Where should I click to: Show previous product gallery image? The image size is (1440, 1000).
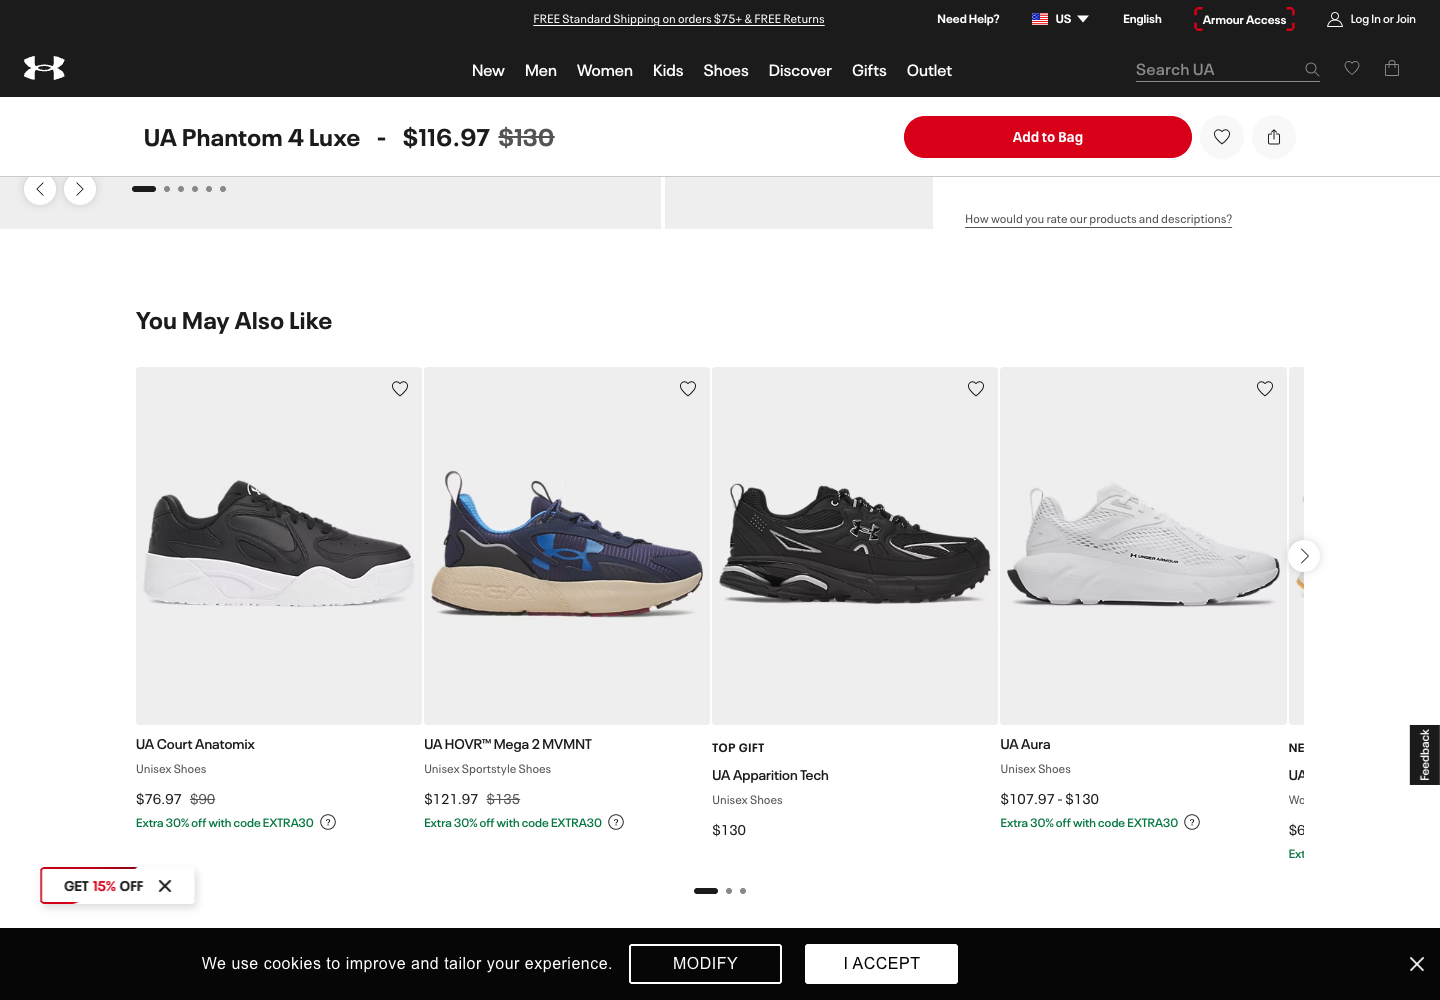[40, 189]
